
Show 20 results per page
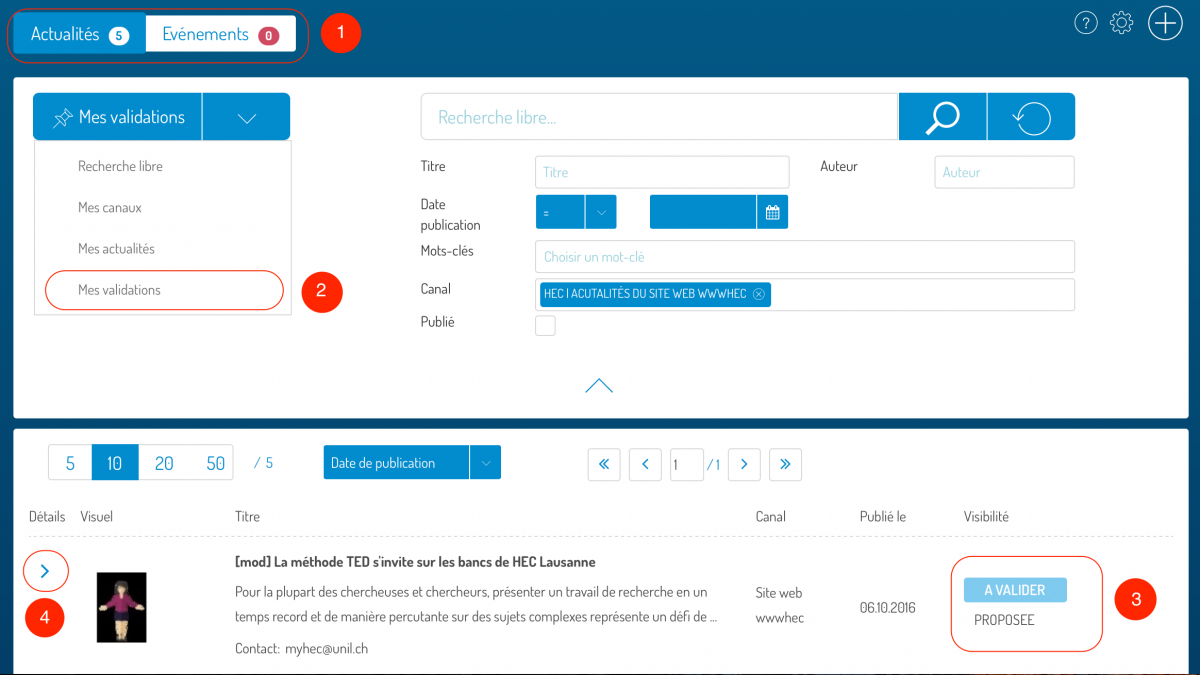164,463
